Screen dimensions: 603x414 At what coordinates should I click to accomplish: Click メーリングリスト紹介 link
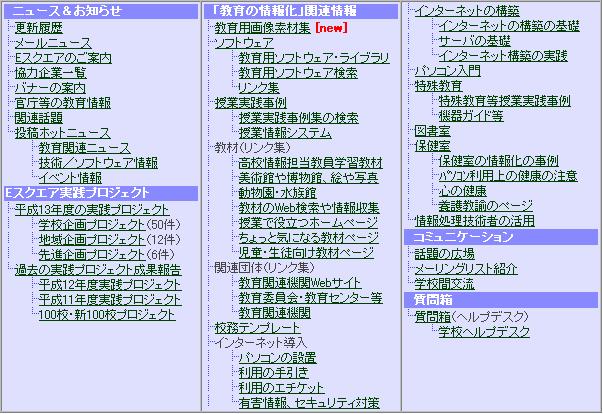point(465,269)
